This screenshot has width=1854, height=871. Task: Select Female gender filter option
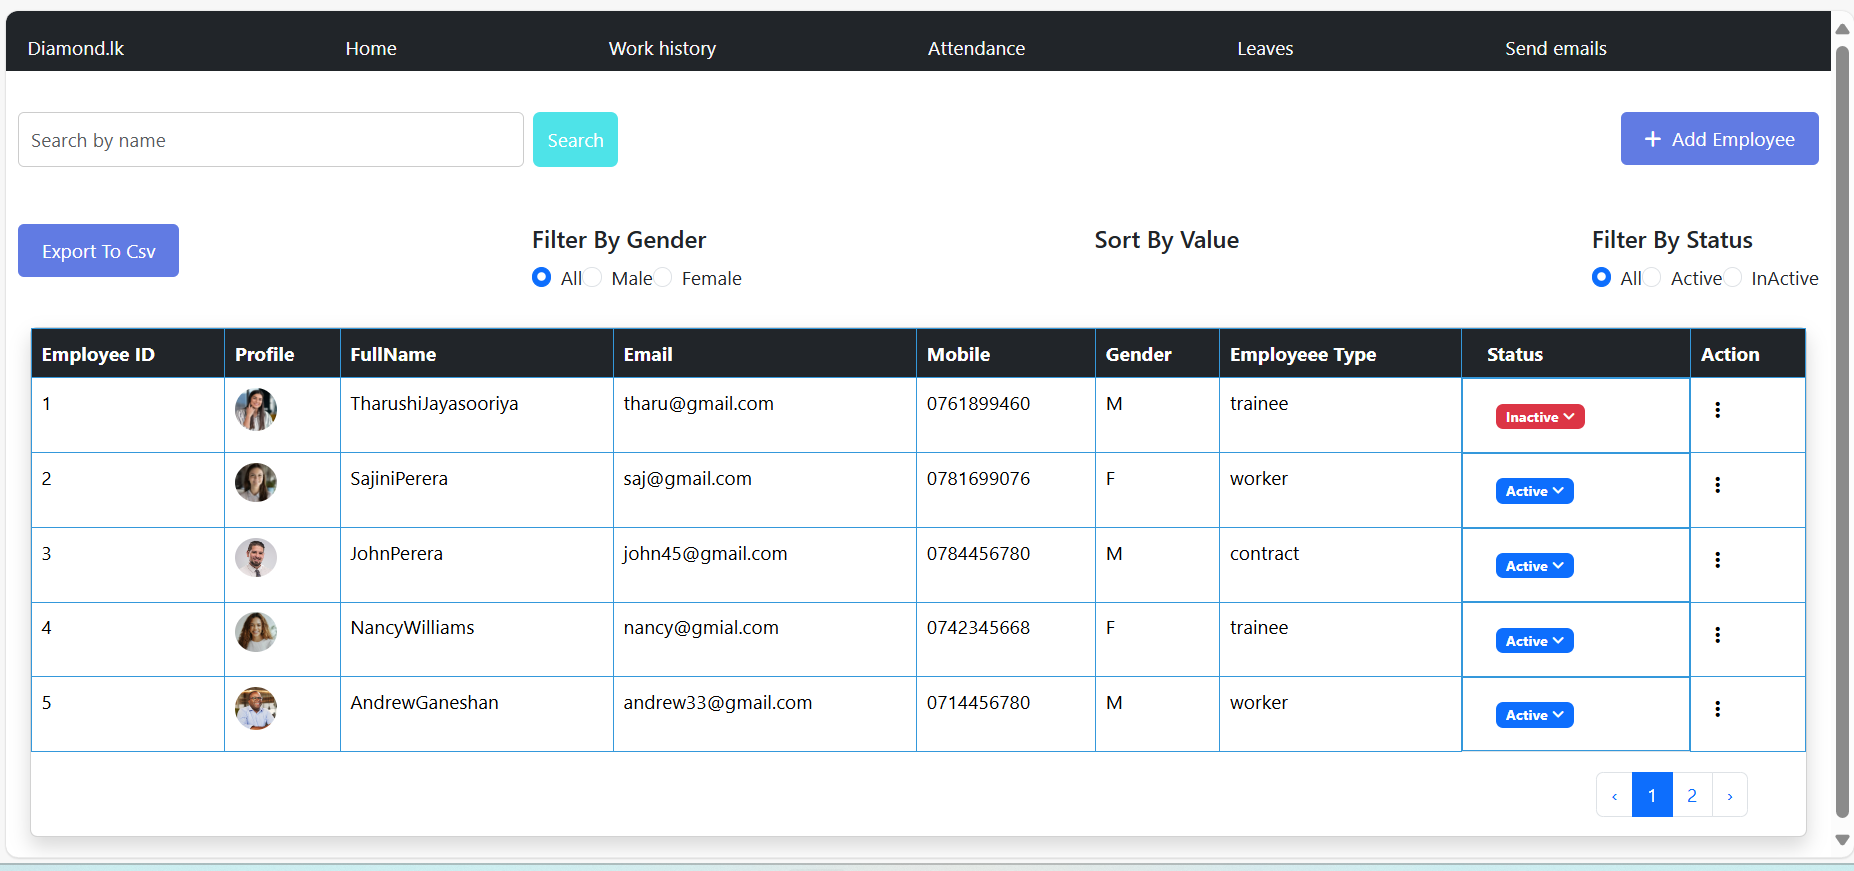click(664, 278)
